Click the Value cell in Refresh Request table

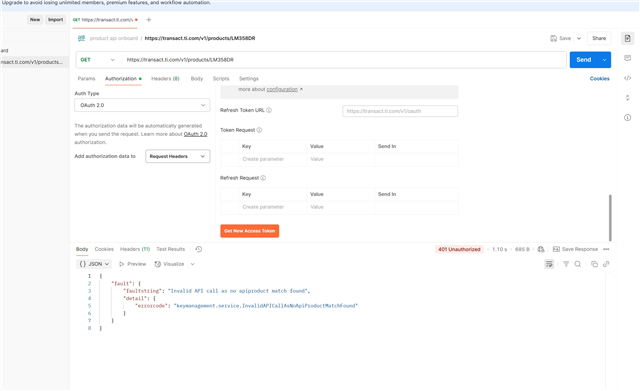340,207
